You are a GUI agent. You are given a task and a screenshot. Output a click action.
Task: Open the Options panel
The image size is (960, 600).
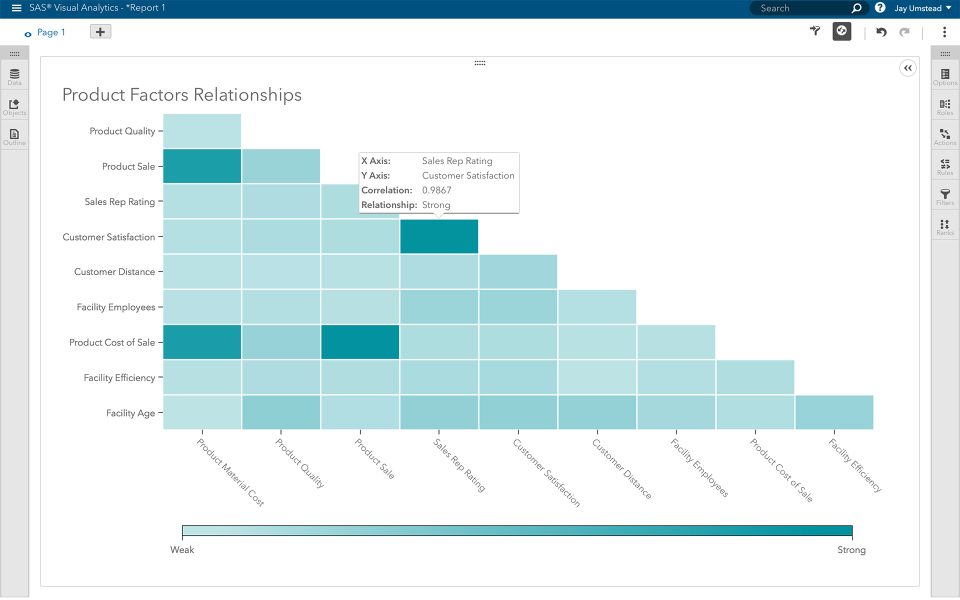pyautogui.click(x=944, y=75)
